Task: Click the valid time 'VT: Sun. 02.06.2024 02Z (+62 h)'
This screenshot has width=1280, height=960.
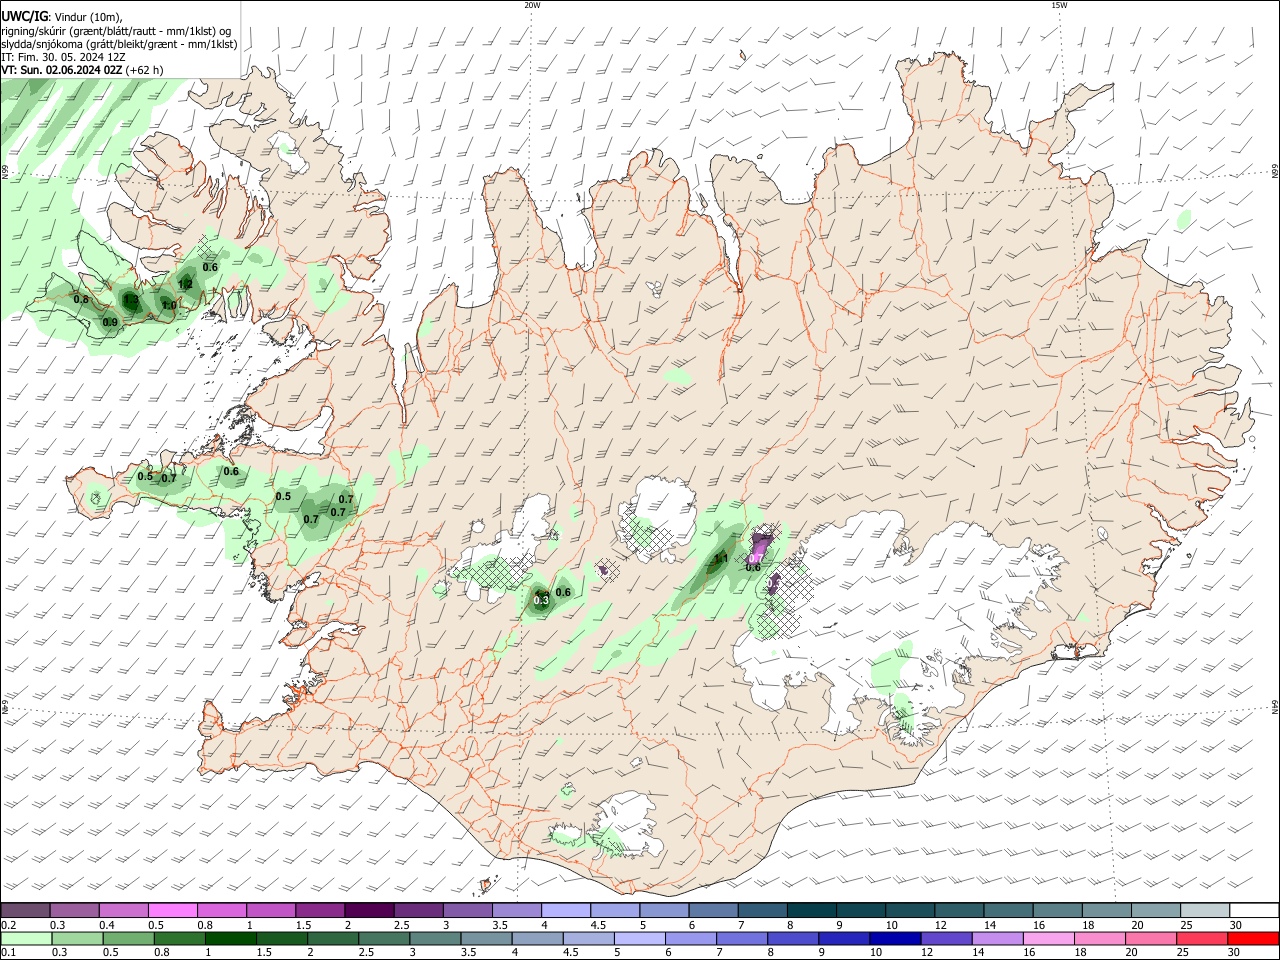Action: point(82,70)
